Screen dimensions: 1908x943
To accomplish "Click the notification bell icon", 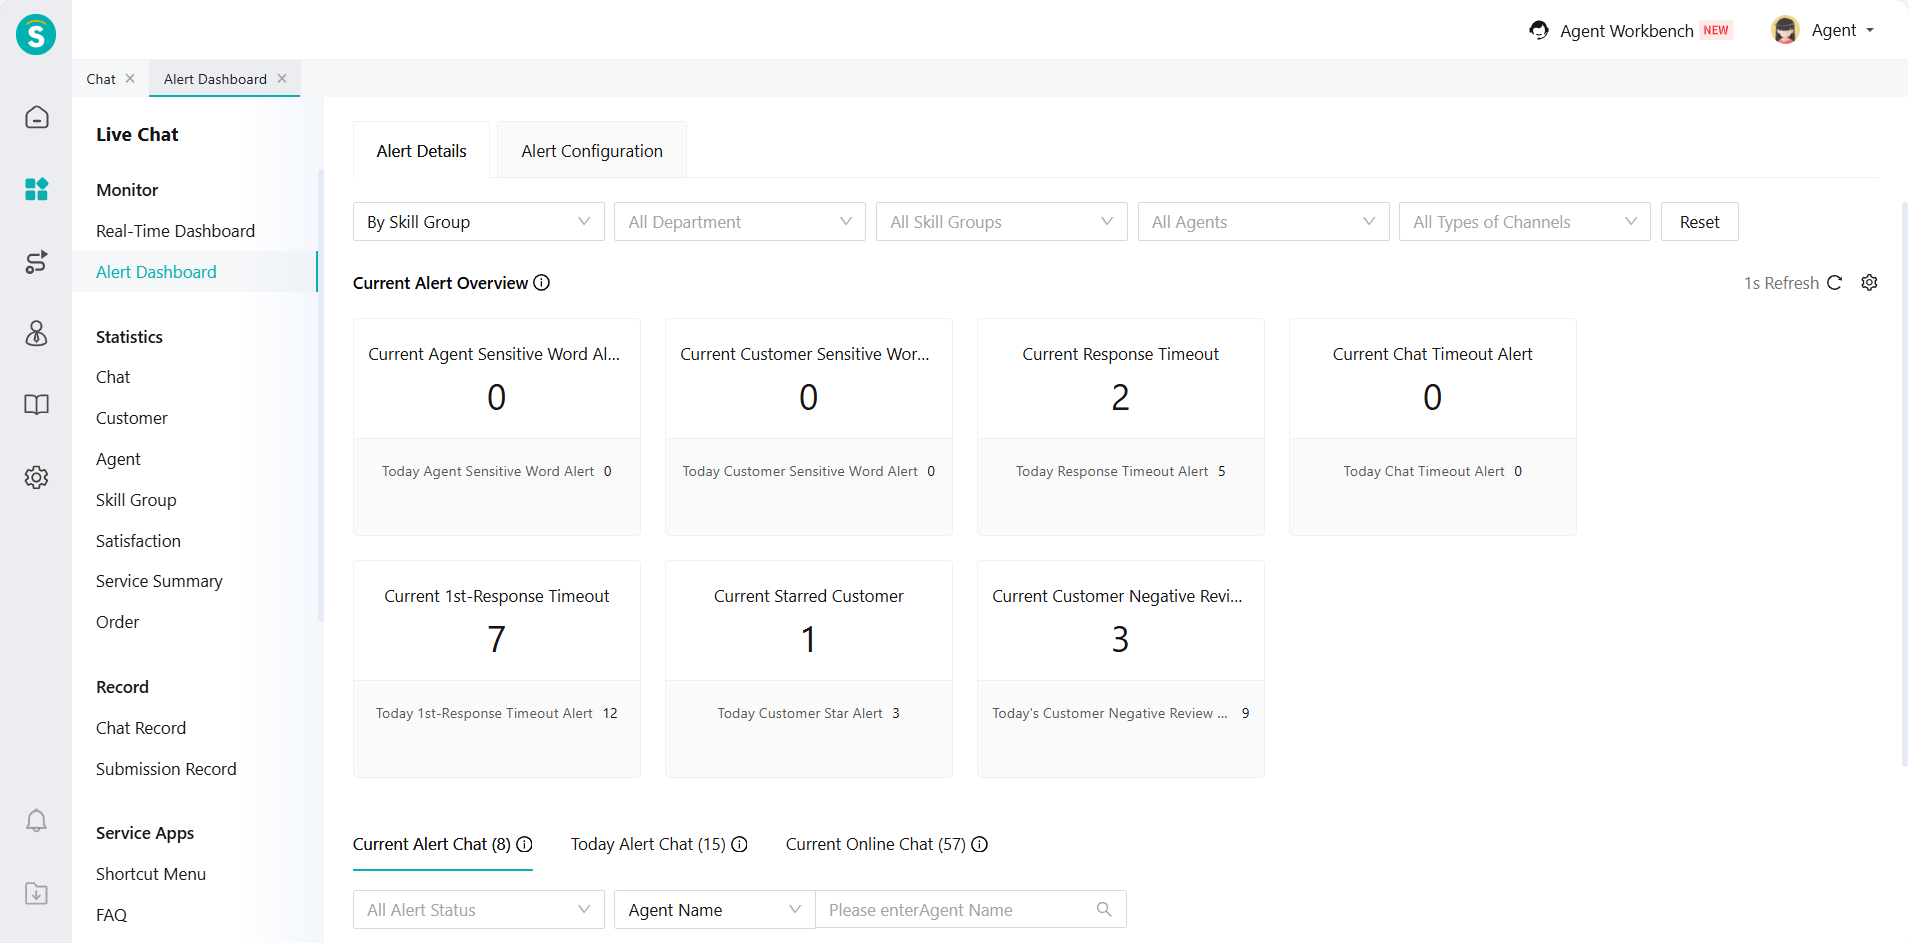I will click(x=36, y=821).
